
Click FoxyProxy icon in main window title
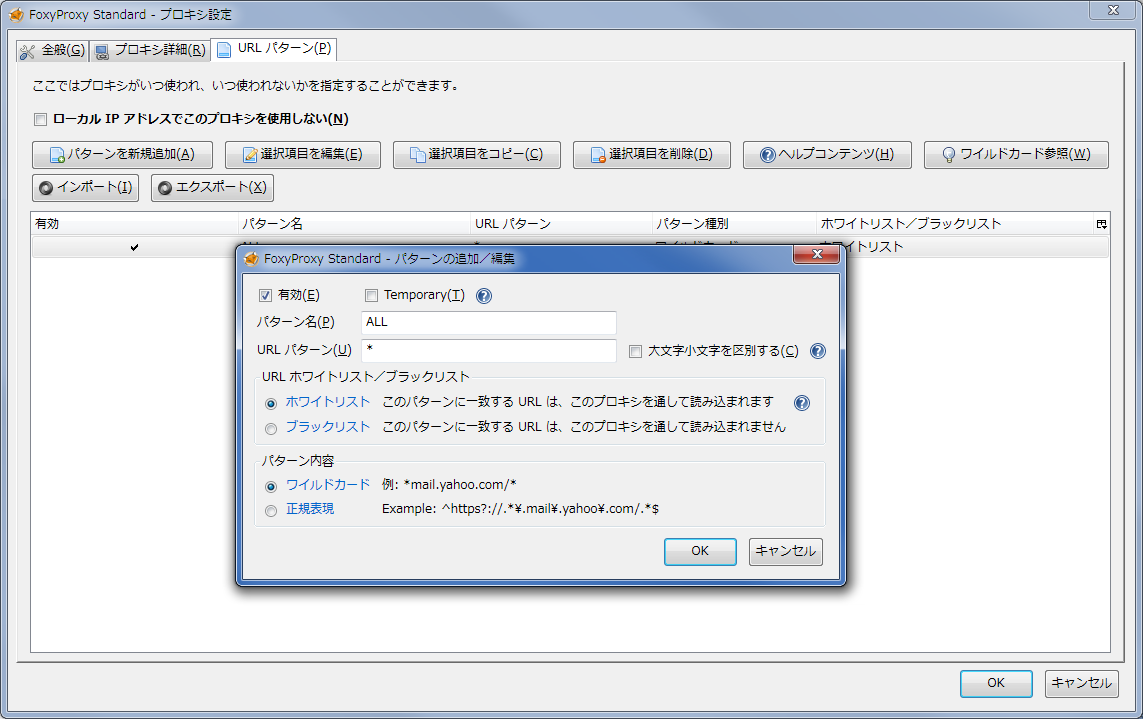(15, 15)
